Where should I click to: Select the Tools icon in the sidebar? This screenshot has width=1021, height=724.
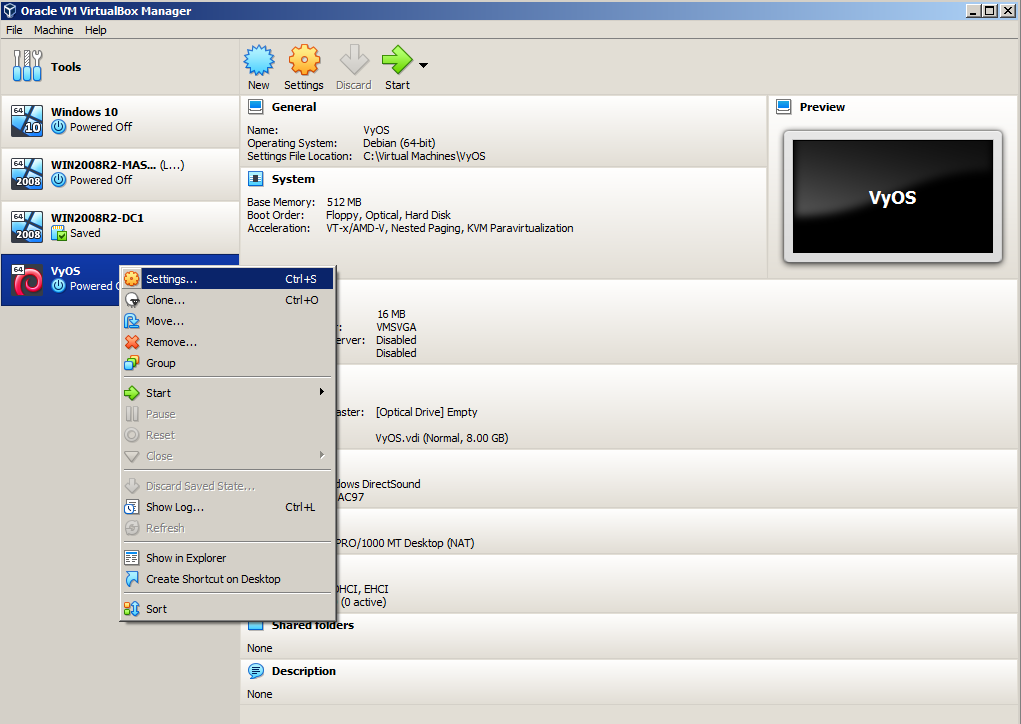(x=66, y=66)
